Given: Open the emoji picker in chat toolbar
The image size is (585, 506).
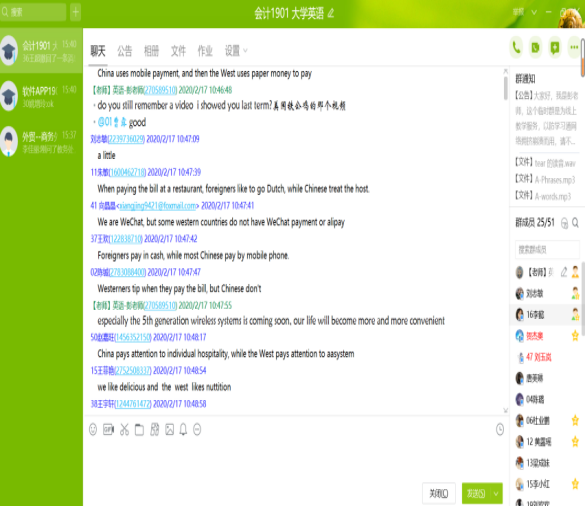Looking at the screenshot, I should coord(93,430).
